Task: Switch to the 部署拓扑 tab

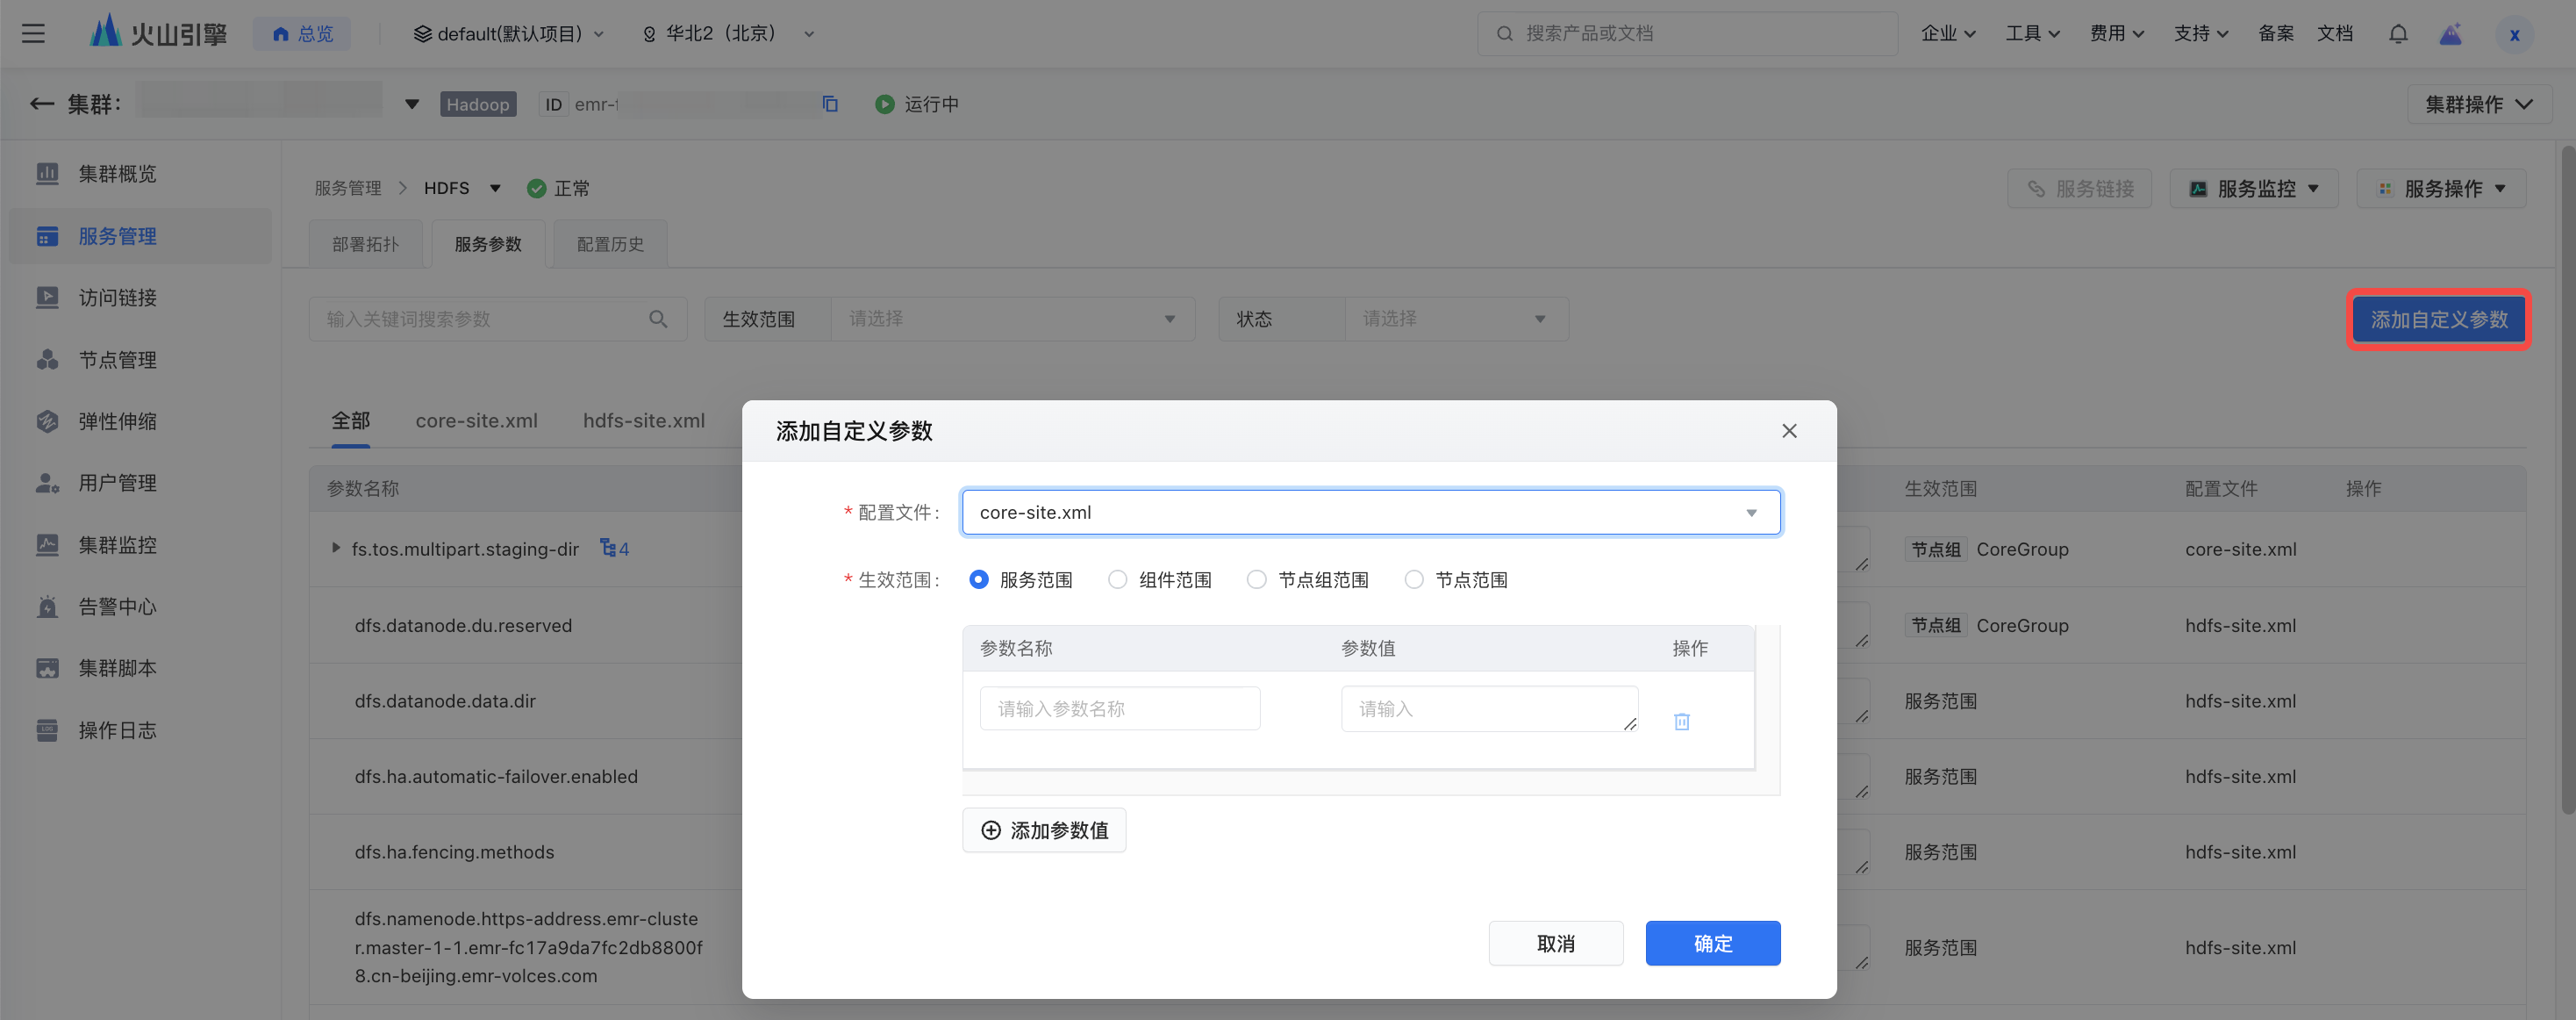Action: [365, 244]
